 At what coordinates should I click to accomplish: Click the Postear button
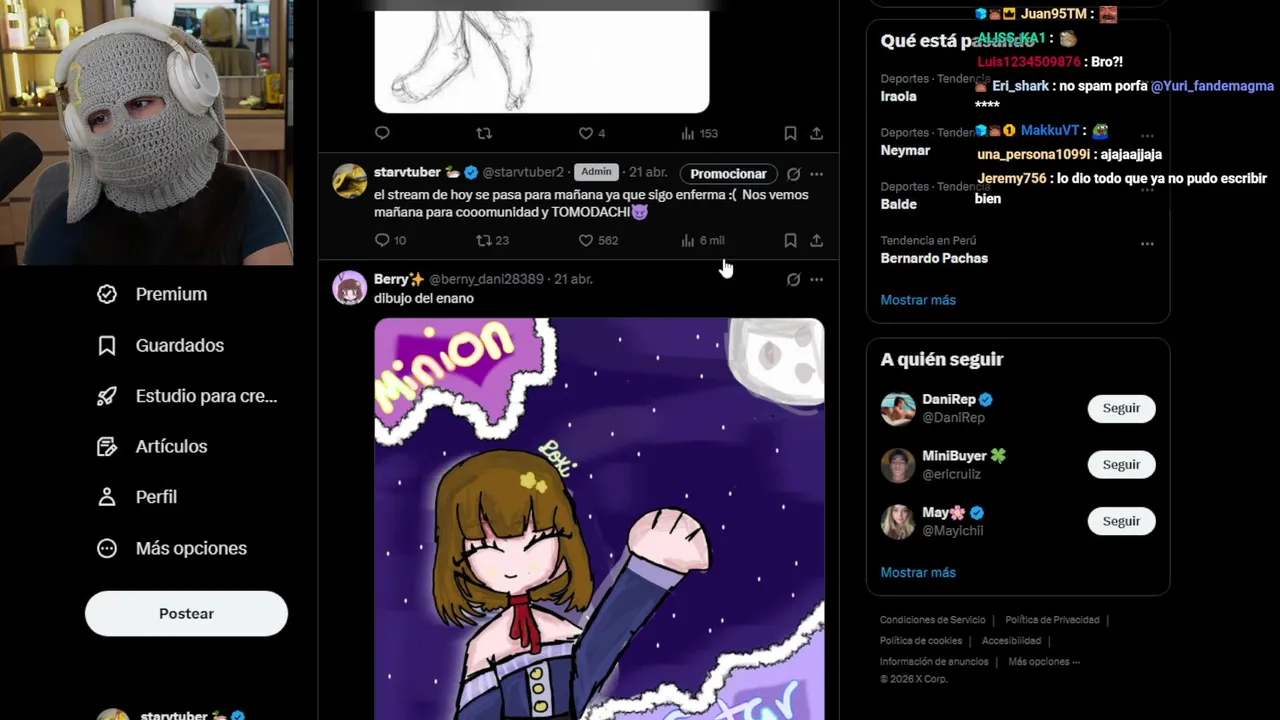186,614
